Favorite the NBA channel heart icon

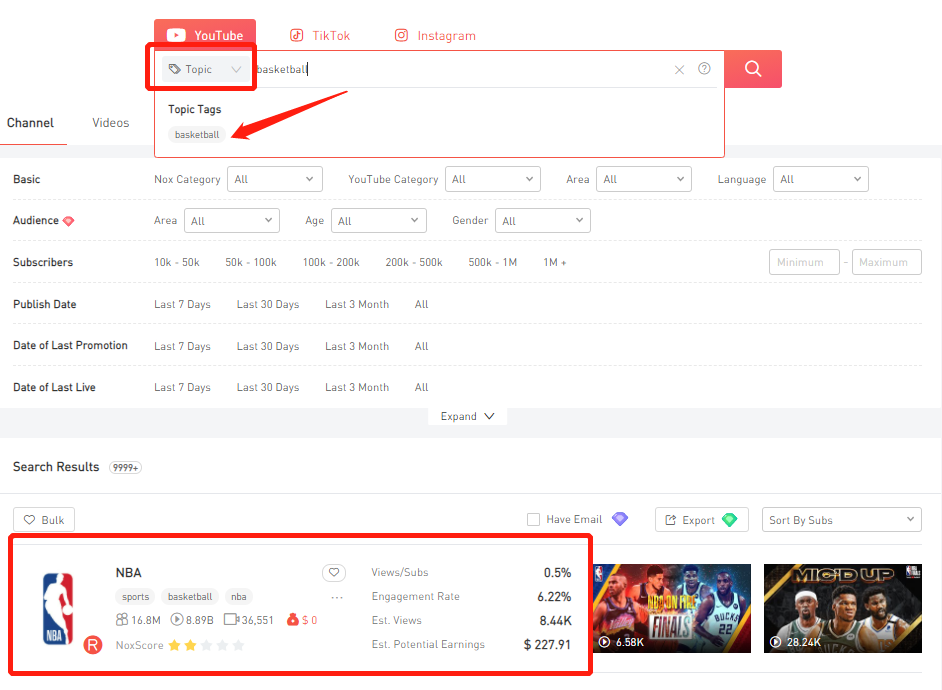click(334, 573)
